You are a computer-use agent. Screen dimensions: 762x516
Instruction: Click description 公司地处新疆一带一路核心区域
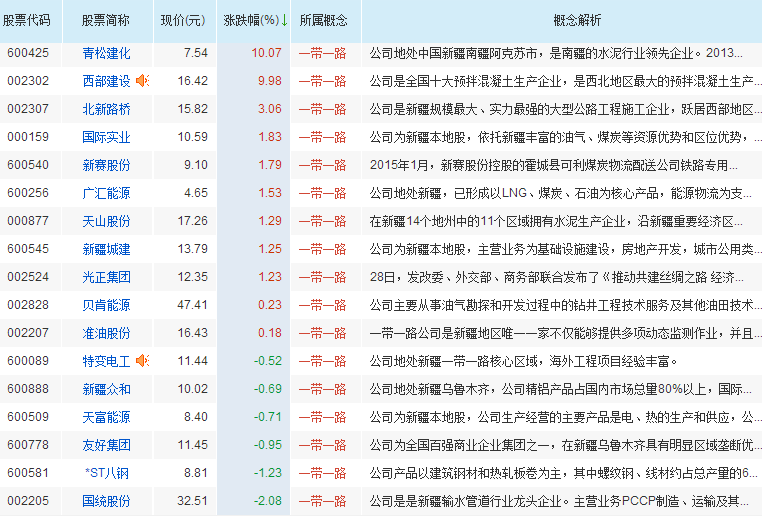tap(523, 361)
